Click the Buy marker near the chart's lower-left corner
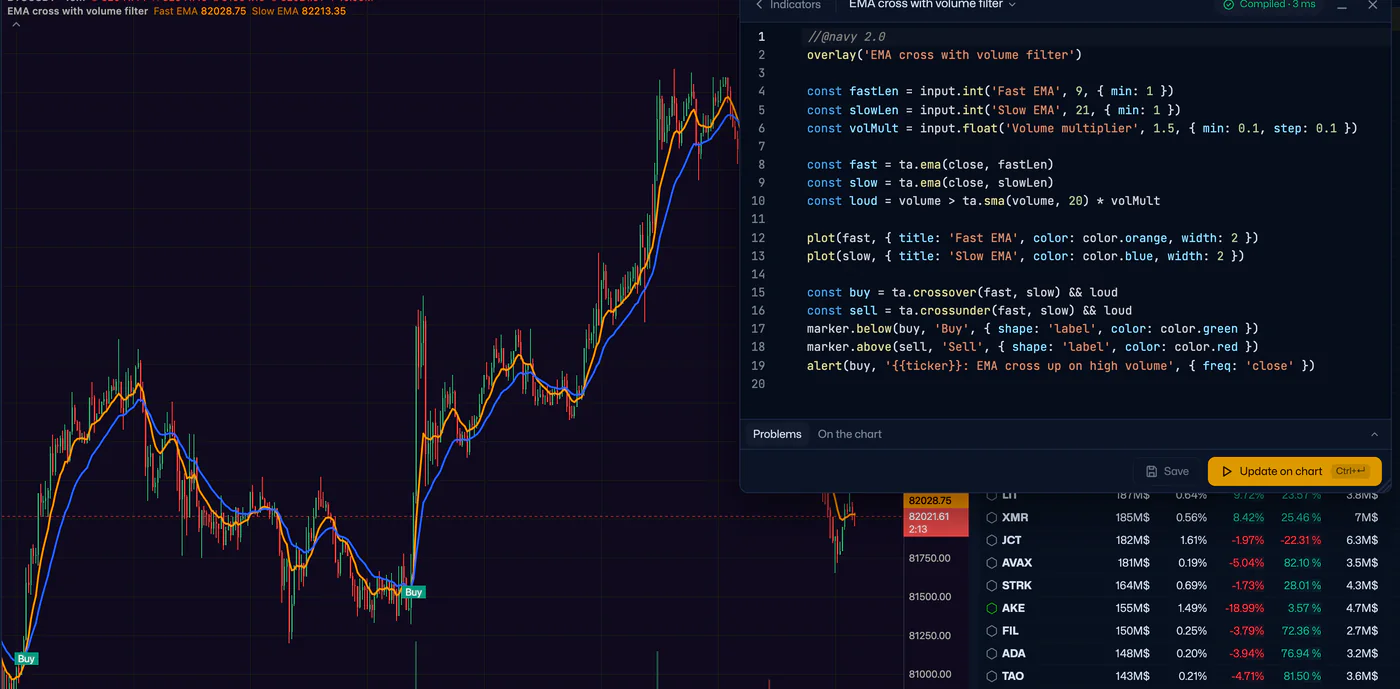Viewport: 1400px width, 689px height. coord(26,658)
